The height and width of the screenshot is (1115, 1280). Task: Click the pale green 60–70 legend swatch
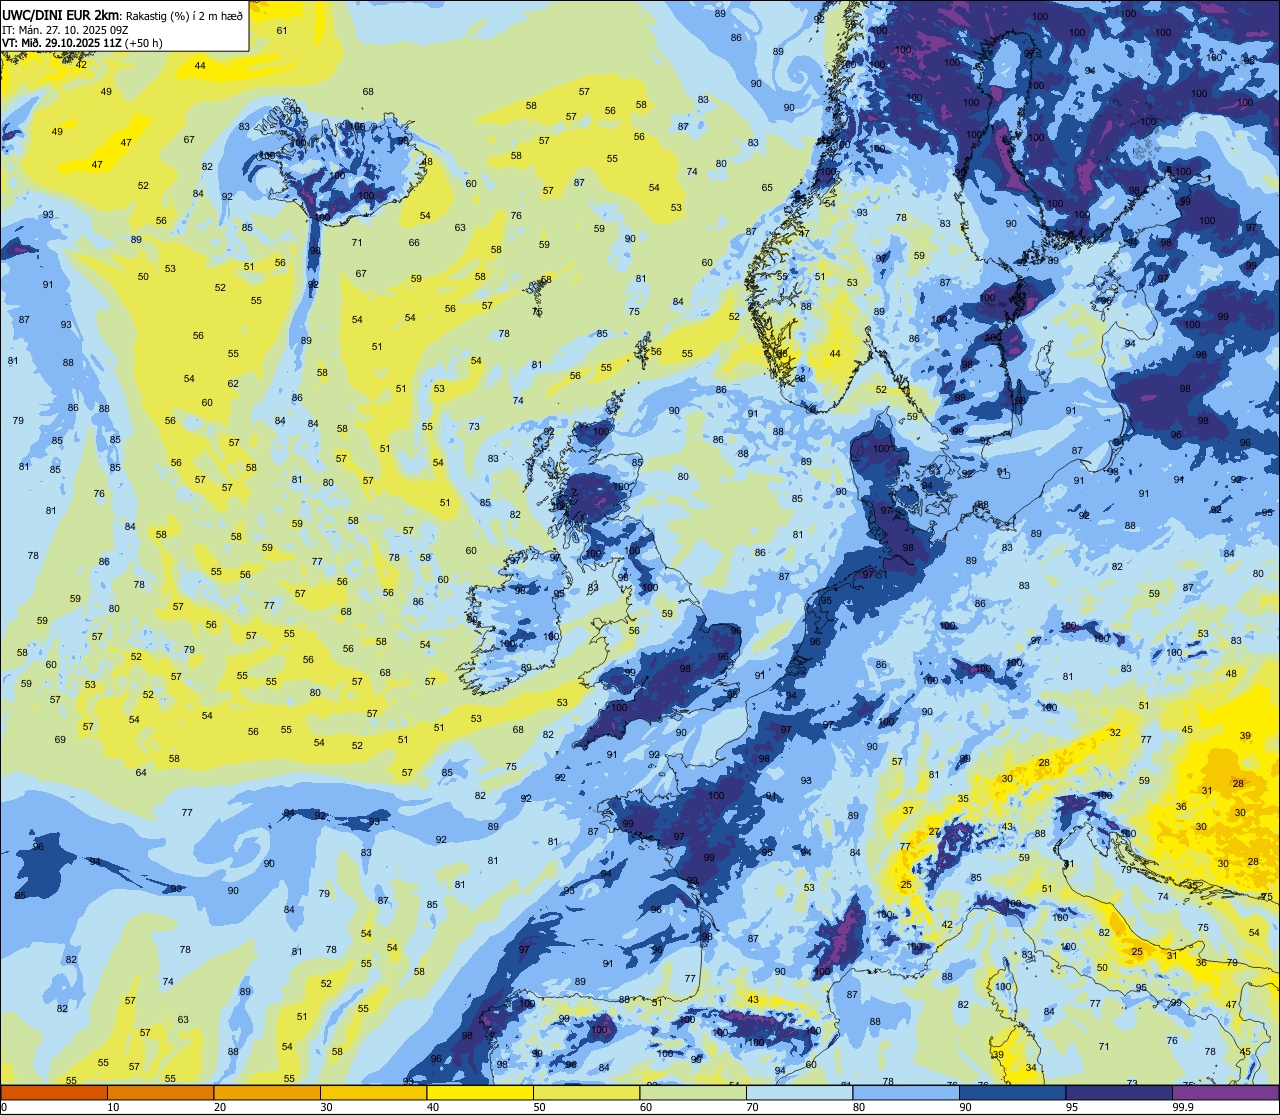pos(693,1093)
